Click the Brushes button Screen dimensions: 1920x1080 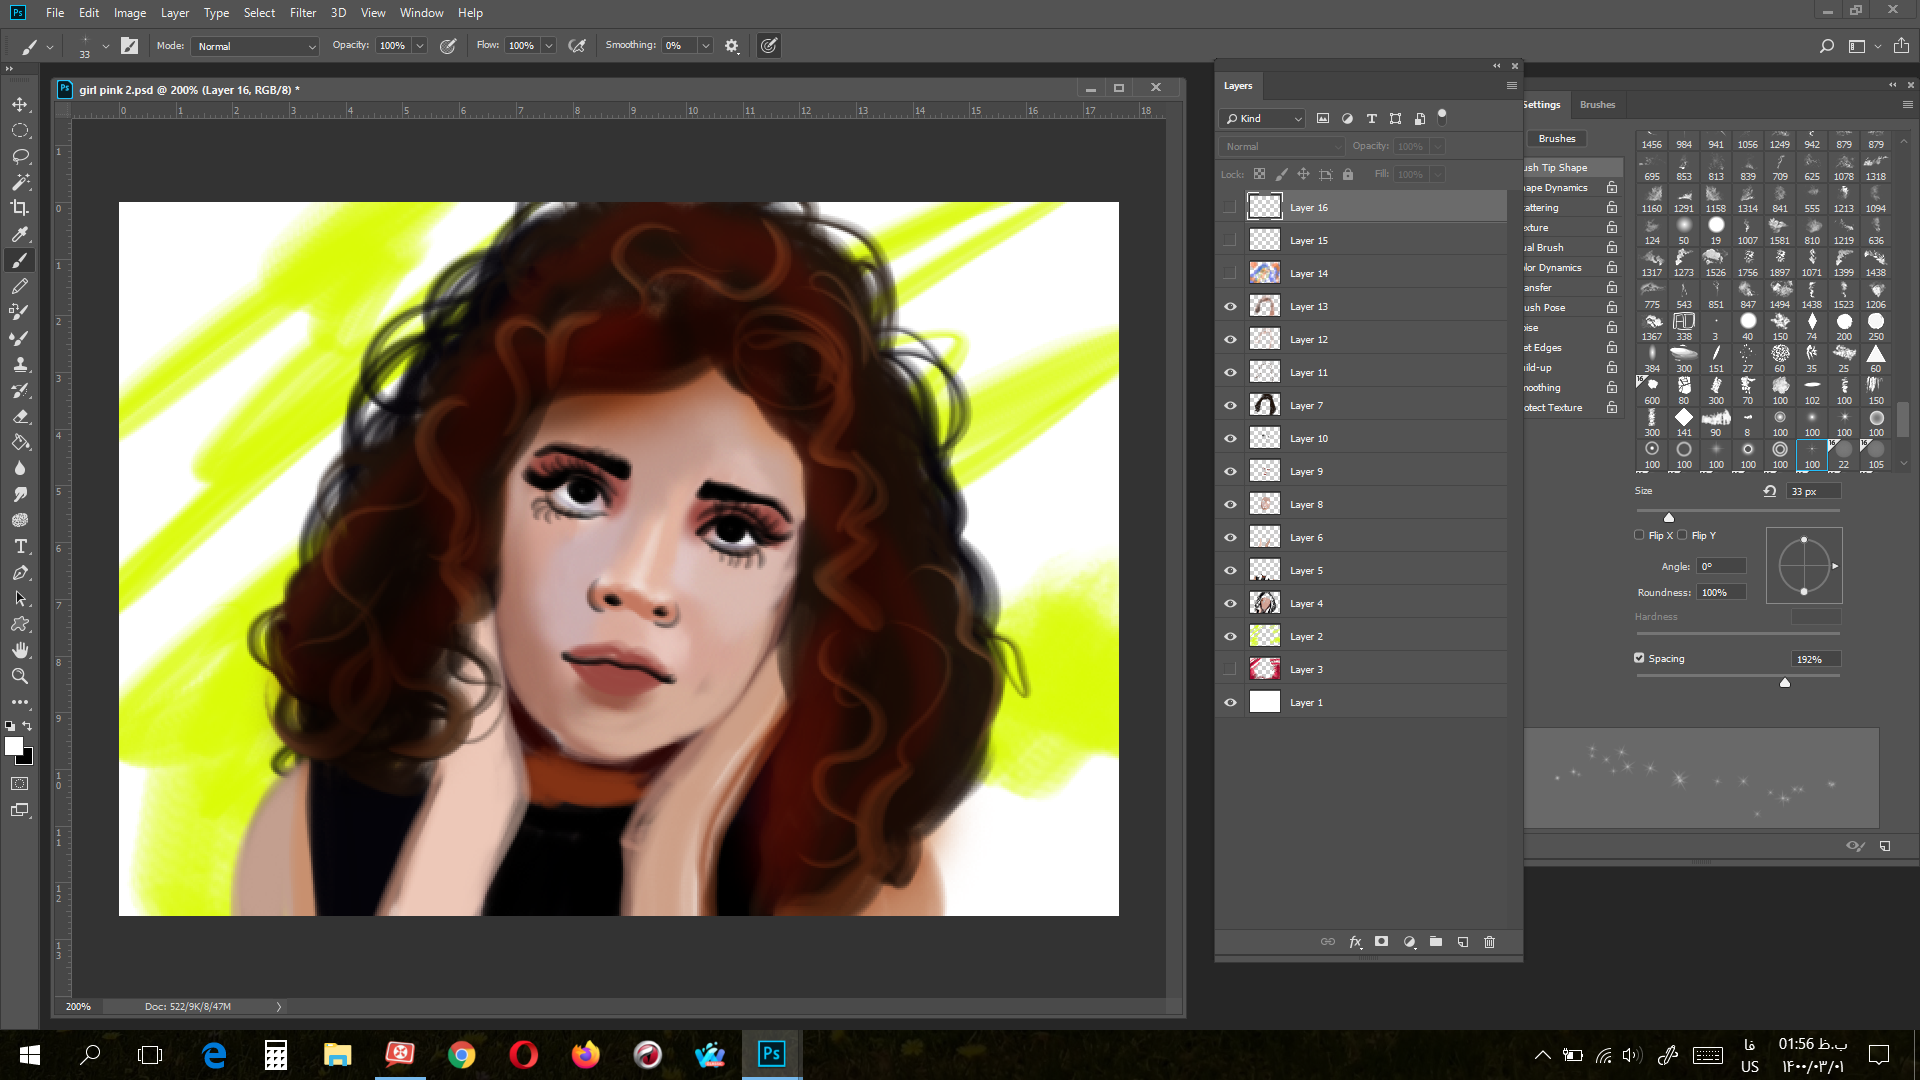1556,139
